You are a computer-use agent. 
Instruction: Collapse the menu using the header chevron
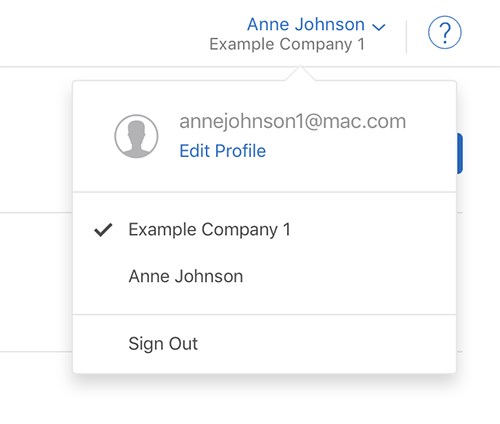(x=379, y=27)
